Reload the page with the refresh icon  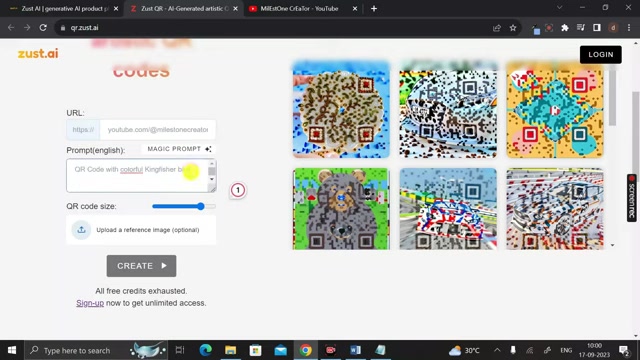click(x=43, y=28)
